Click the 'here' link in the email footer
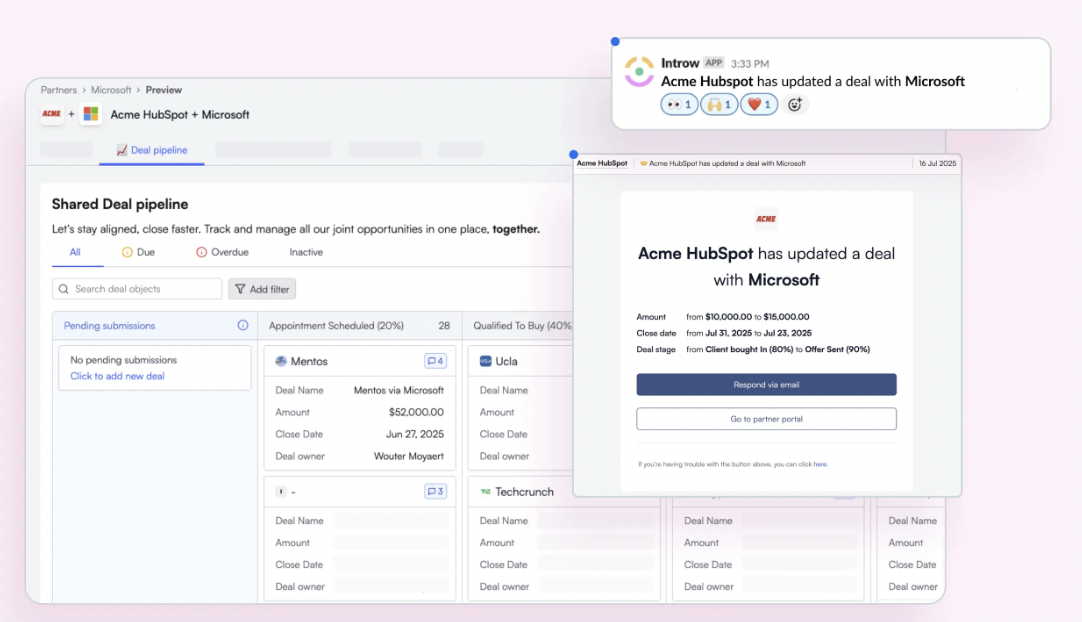Image resolution: width=1082 pixels, height=622 pixels. pyautogui.click(x=820, y=465)
